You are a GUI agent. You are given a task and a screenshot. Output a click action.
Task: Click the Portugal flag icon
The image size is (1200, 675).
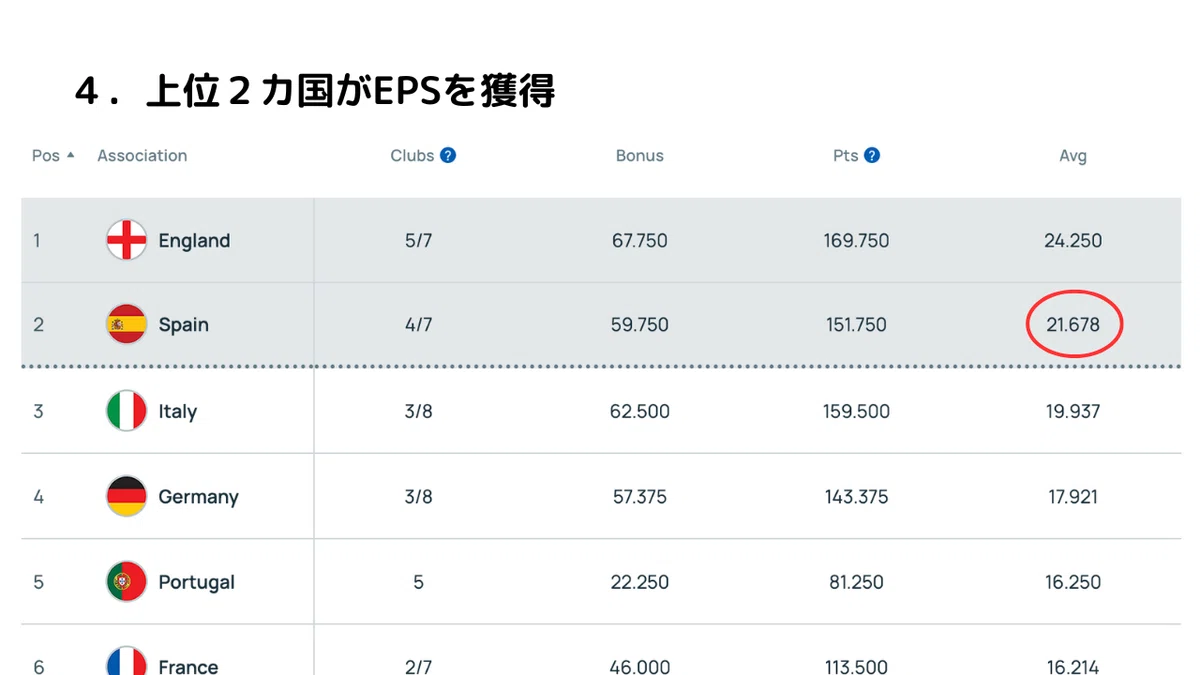(127, 582)
